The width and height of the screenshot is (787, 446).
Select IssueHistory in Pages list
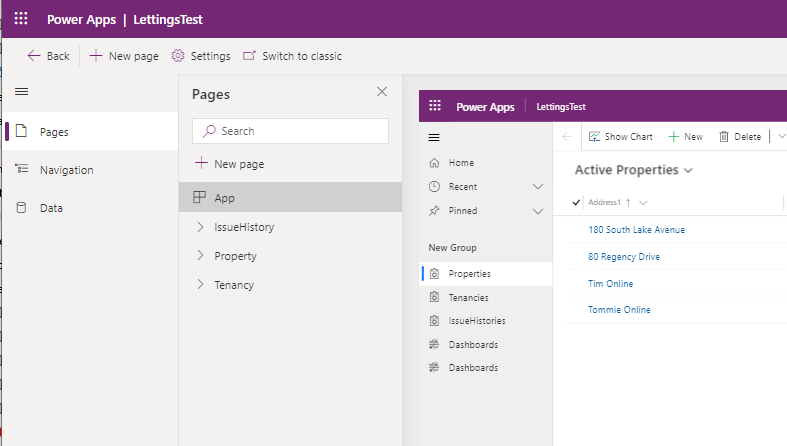point(244,227)
